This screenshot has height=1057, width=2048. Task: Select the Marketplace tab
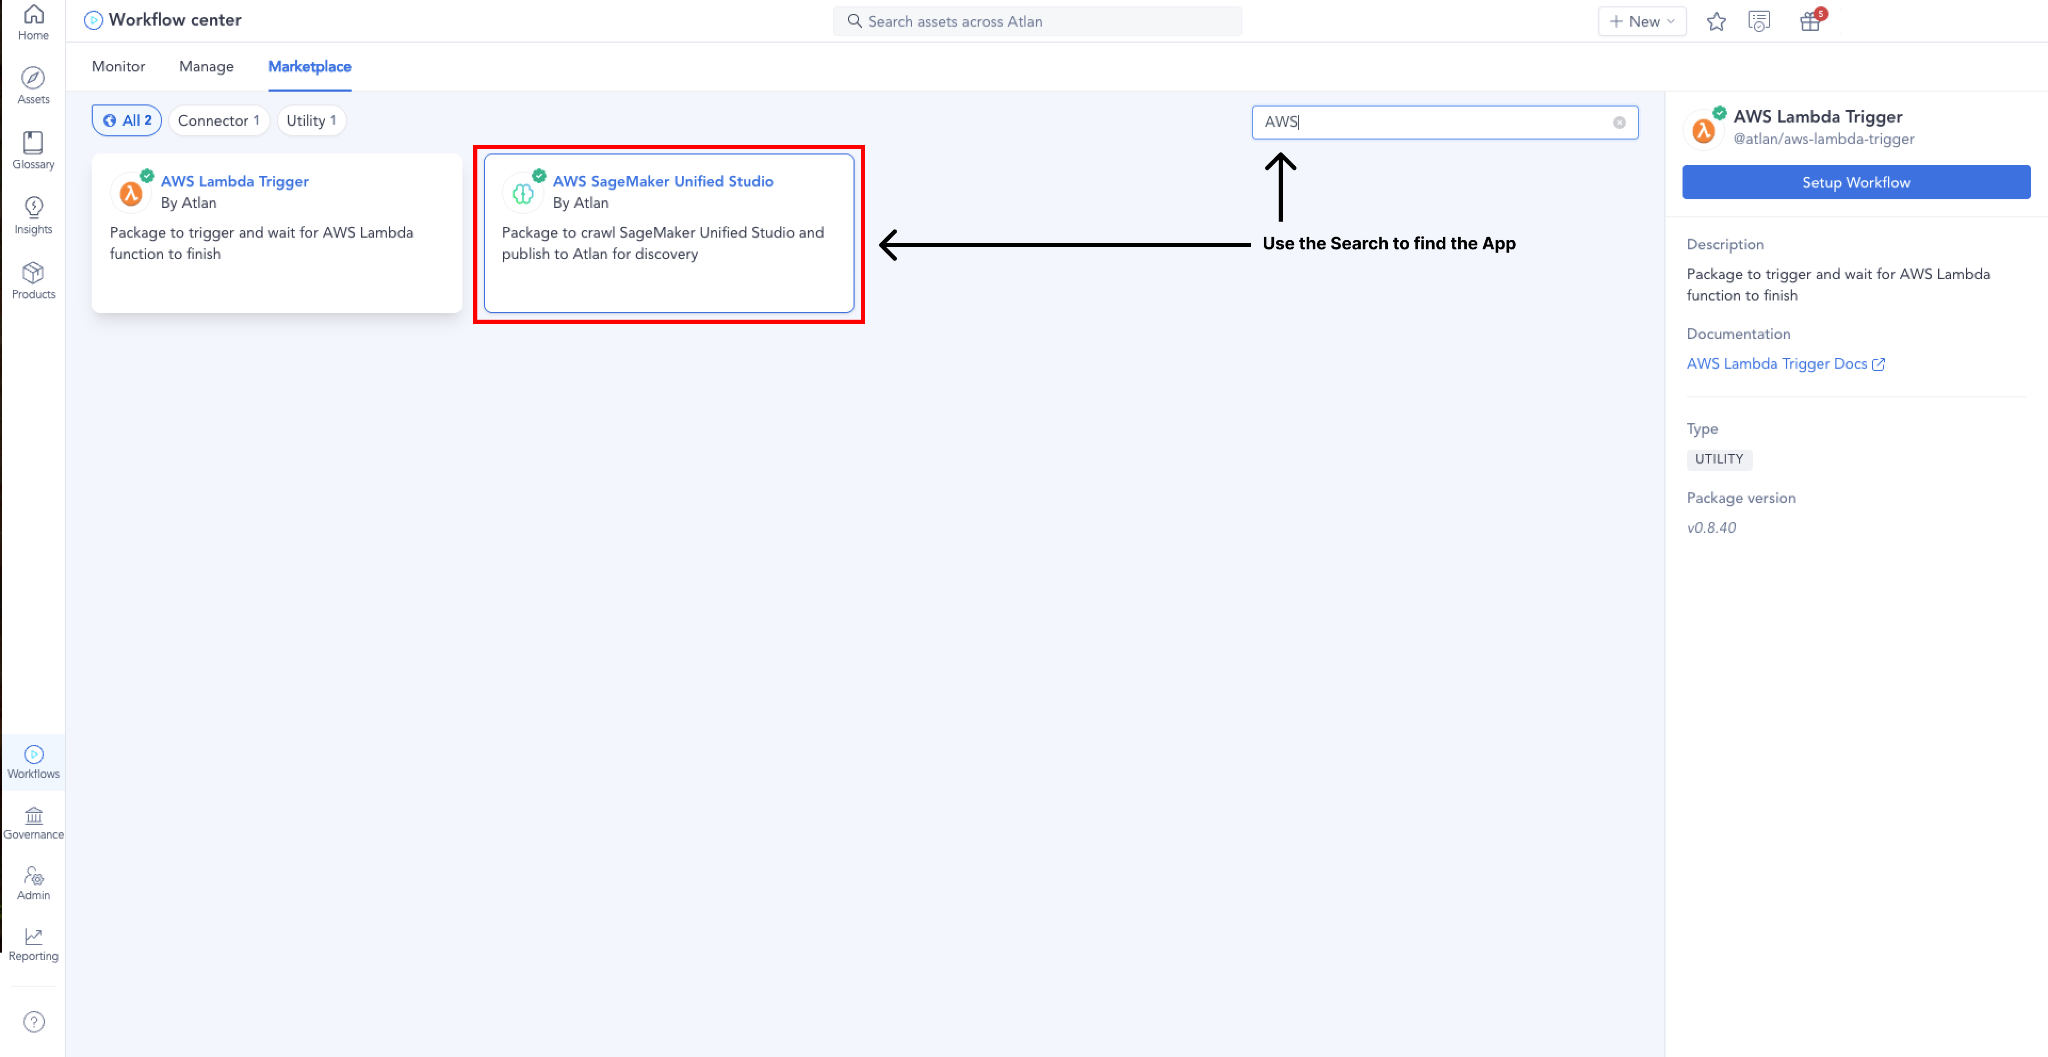(x=310, y=66)
